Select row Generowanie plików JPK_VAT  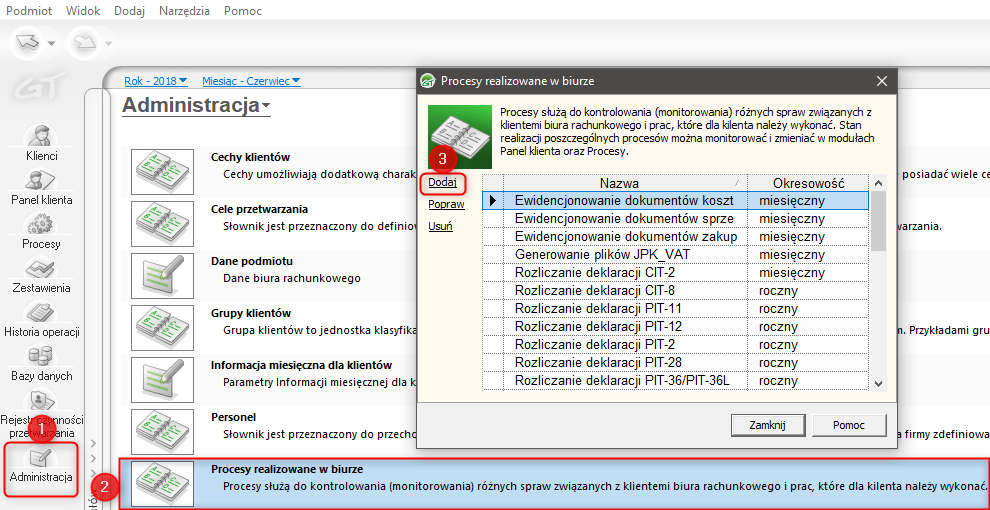(x=676, y=254)
